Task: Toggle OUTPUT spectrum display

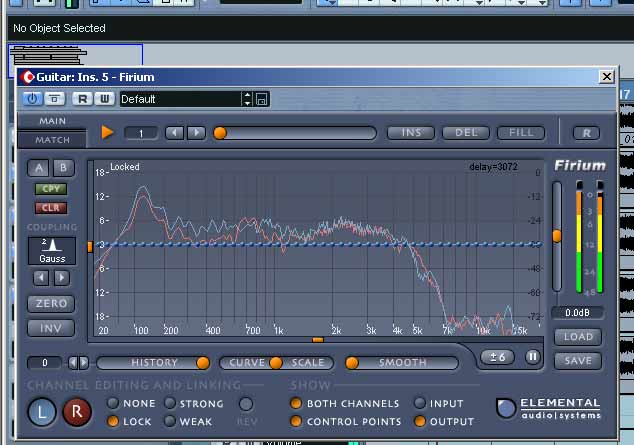Action: pos(420,421)
